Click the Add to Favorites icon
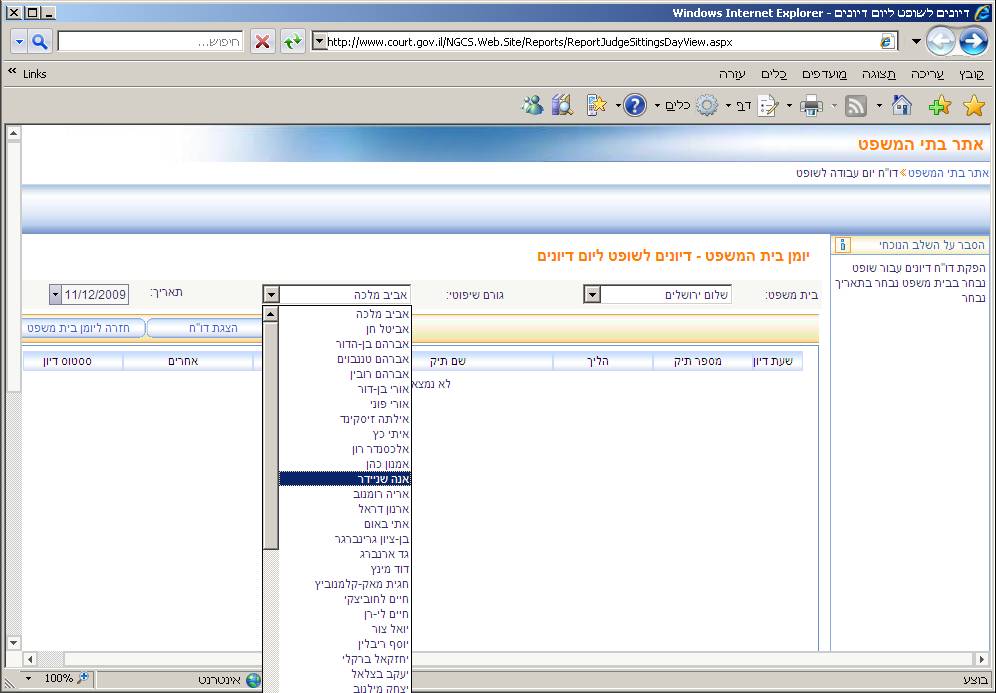The height and width of the screenshot is (693, 996). [x=938, y=106]
